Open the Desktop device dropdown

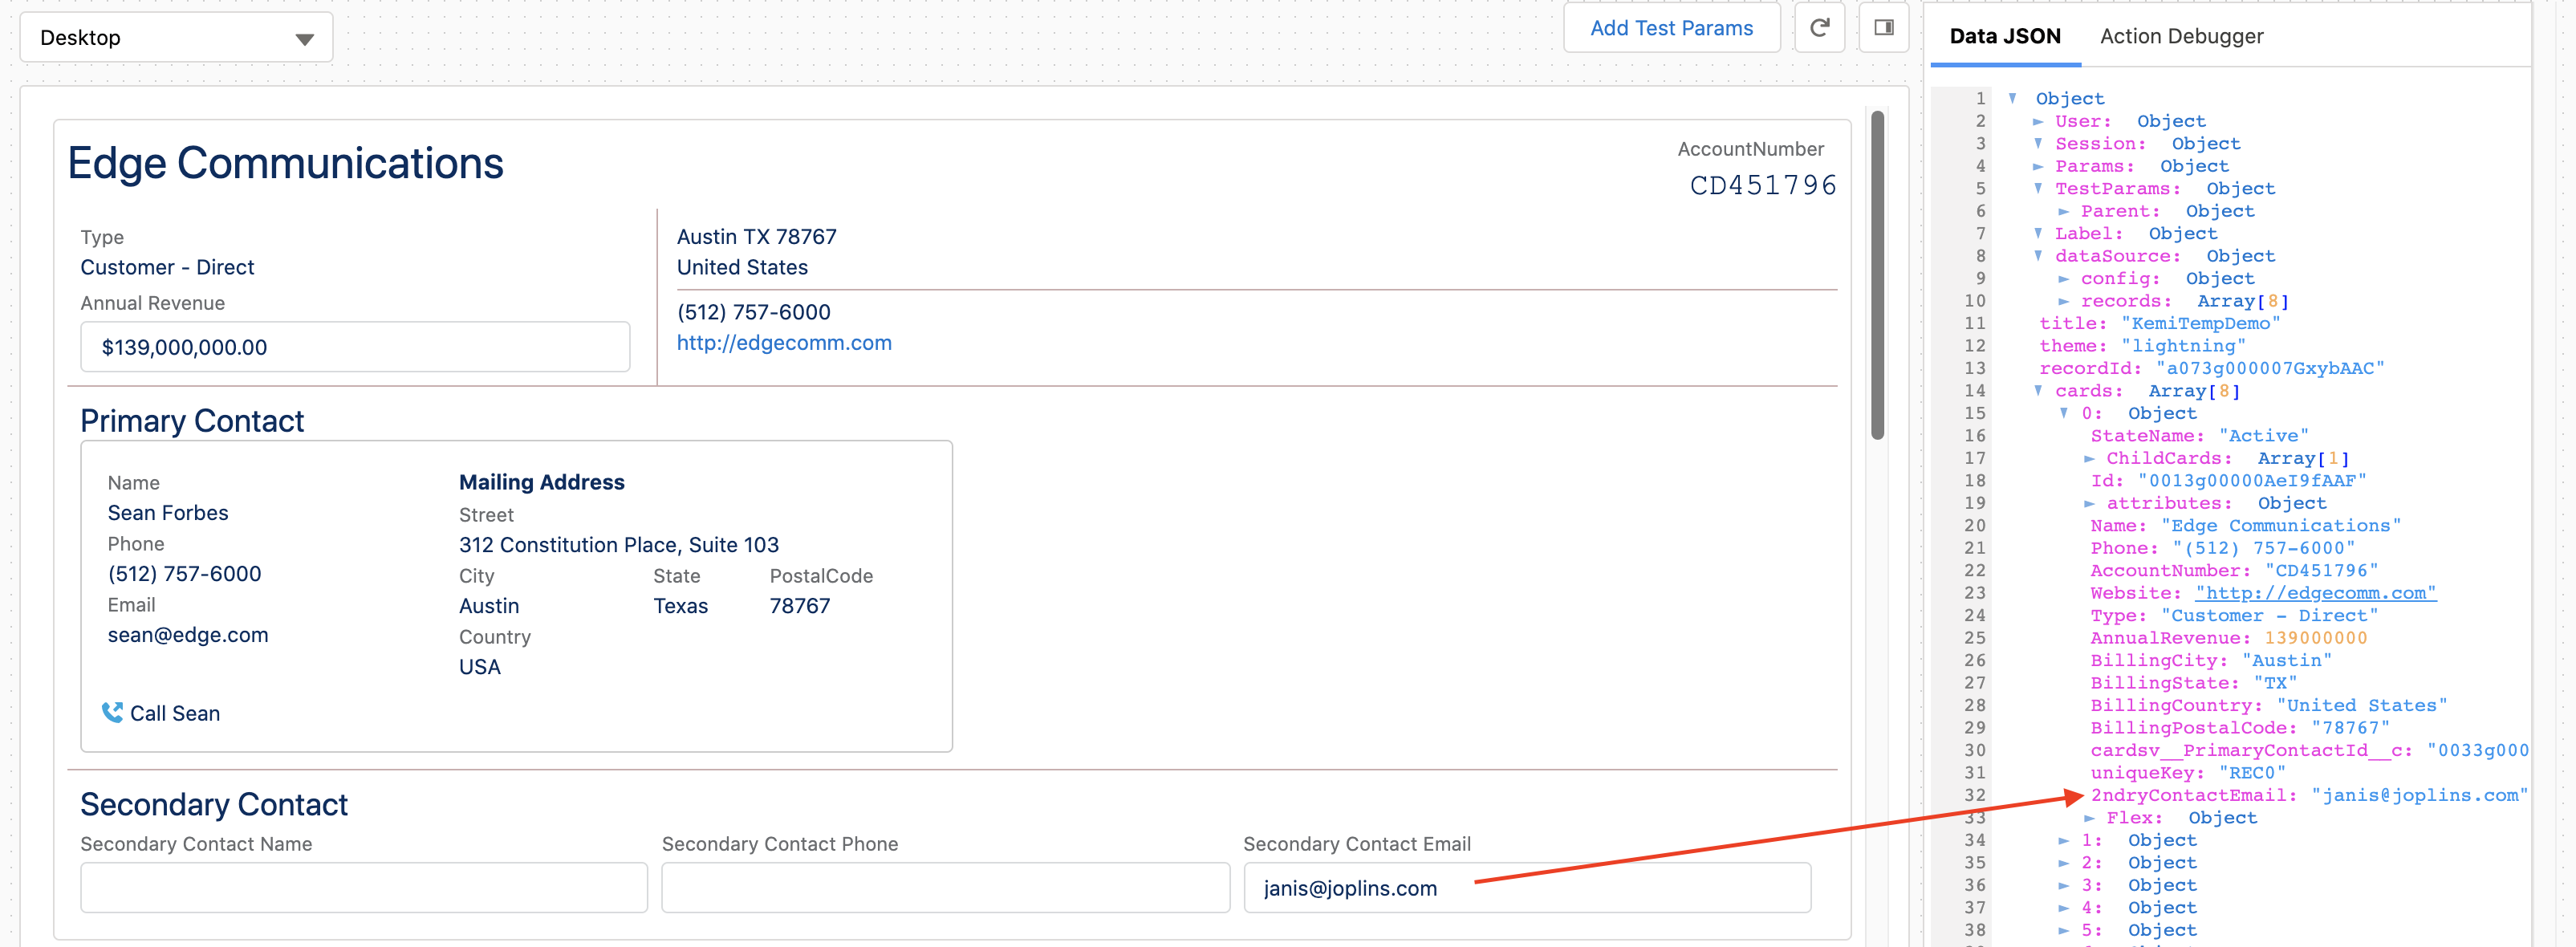pyautogui.click(x=176, y=38)
